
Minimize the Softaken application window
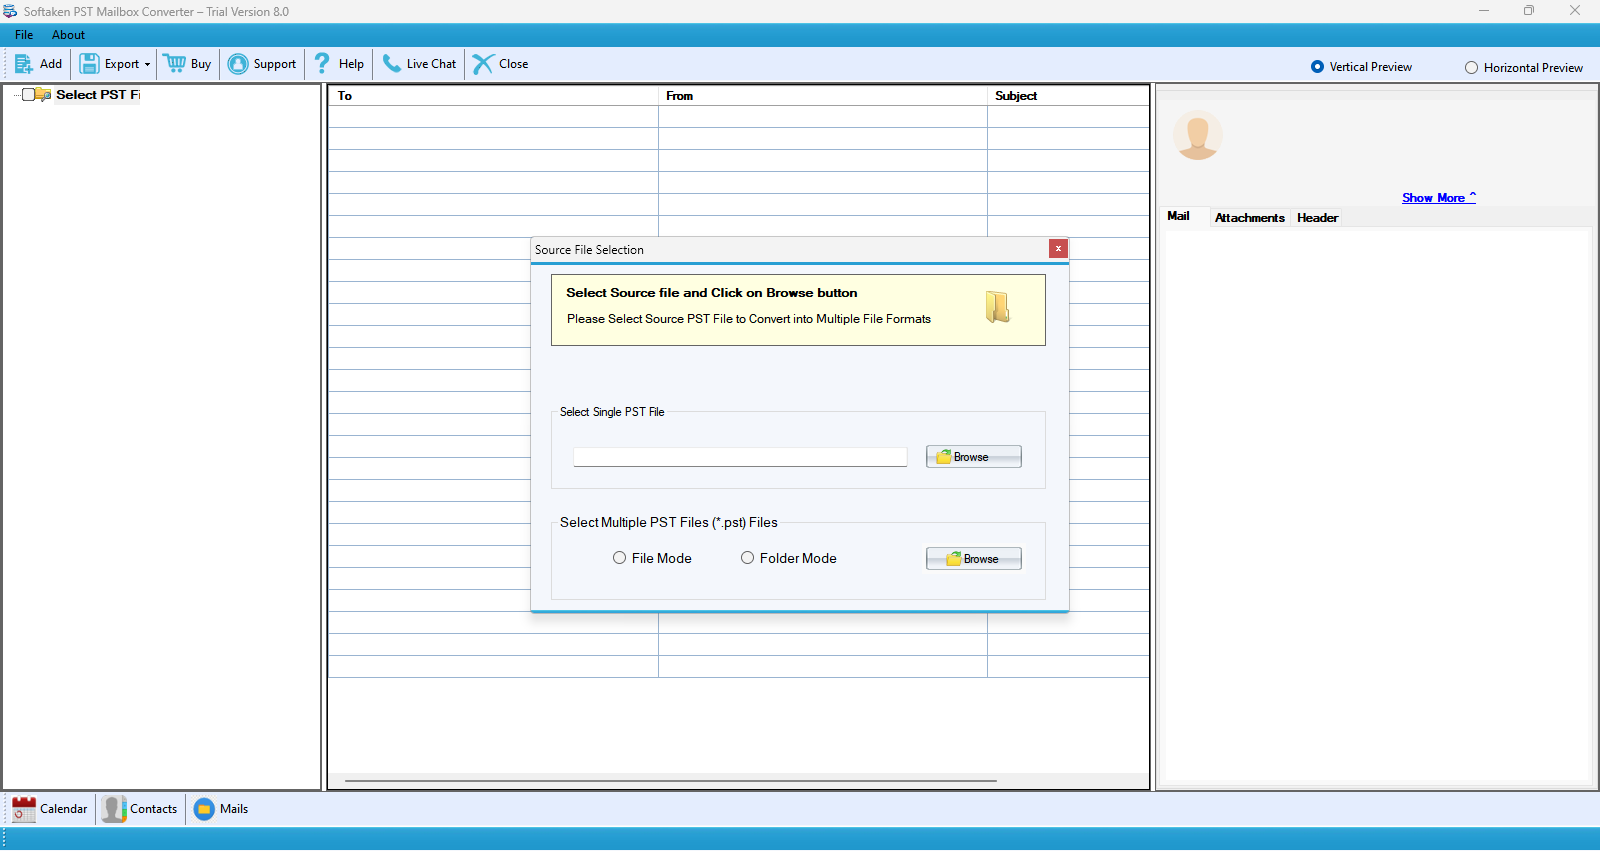click(x=1484, y=11)
